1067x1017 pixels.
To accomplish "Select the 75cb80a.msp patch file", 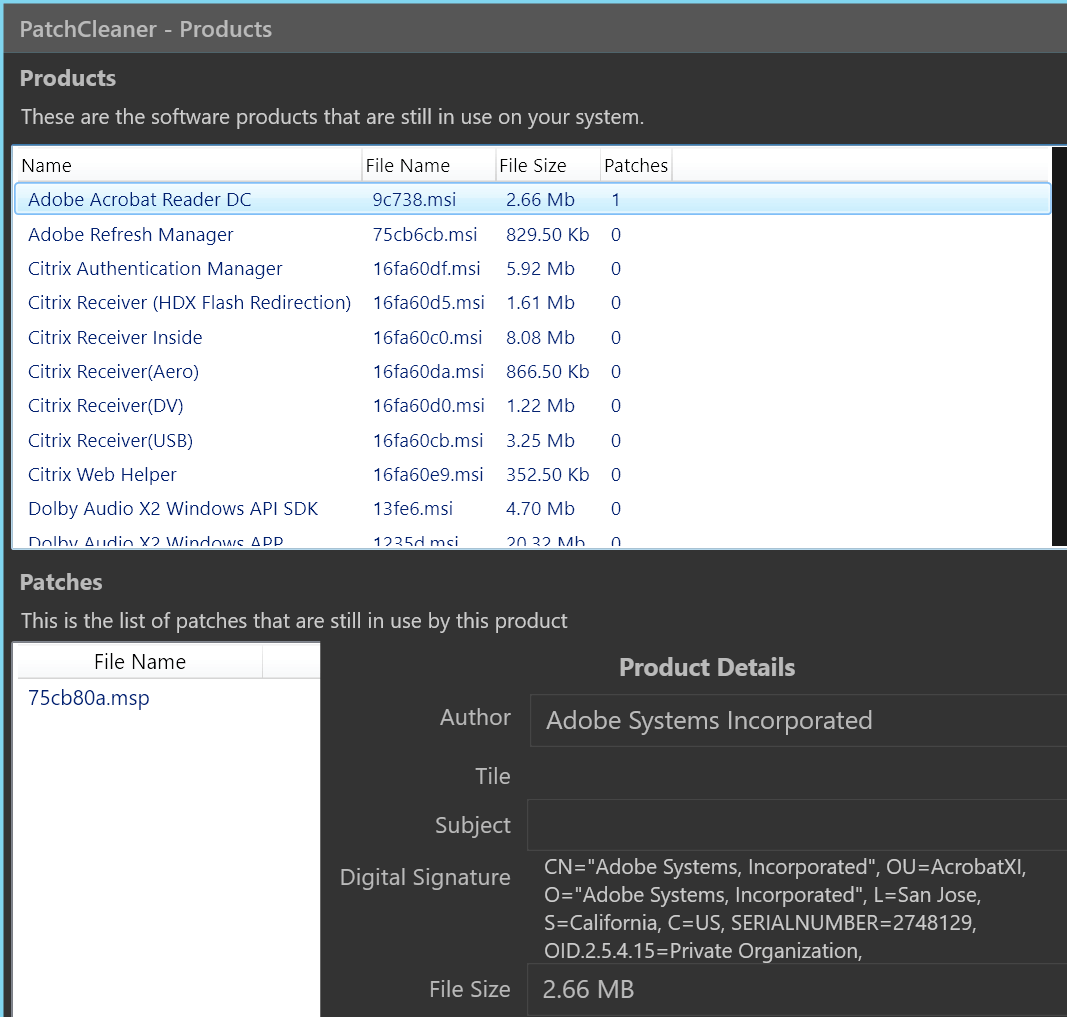I will [x=88, y=698].
